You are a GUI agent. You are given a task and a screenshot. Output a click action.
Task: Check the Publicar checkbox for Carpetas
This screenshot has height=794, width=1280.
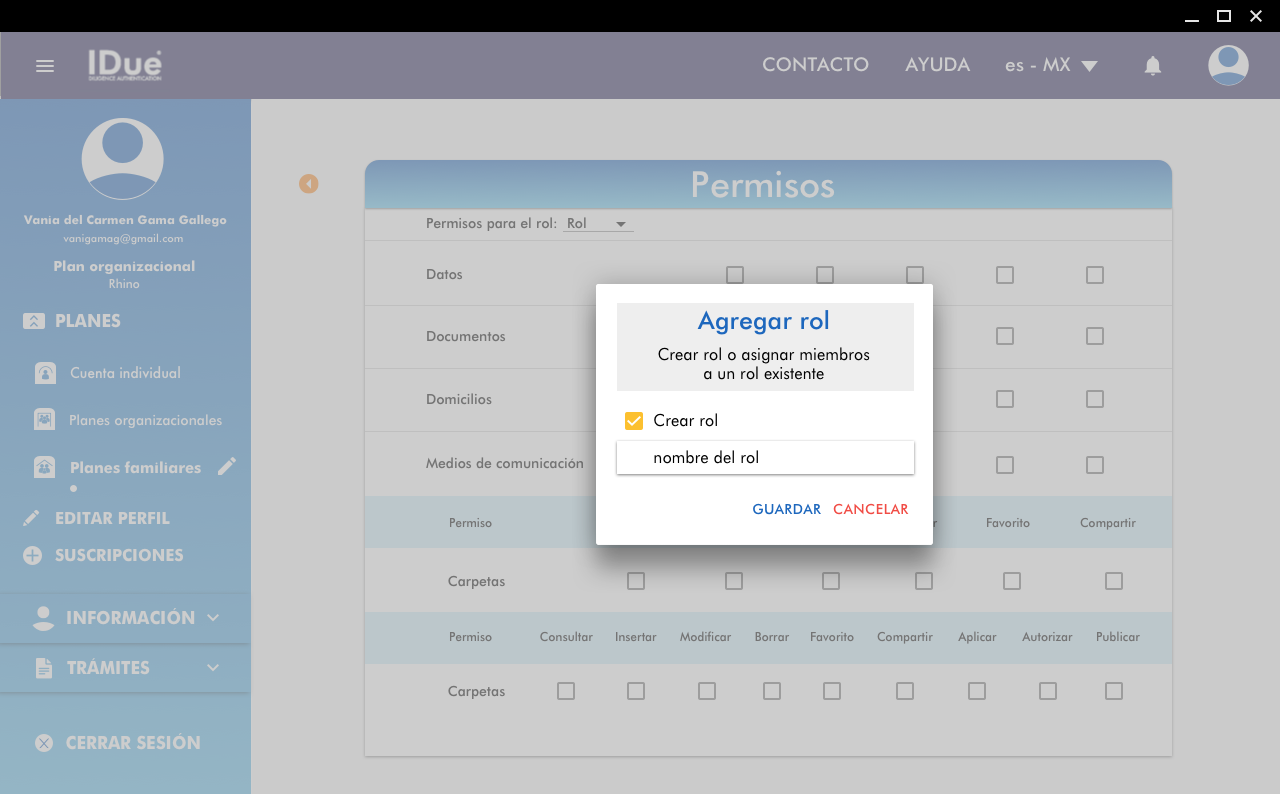pyautogui.click(x=1114, y=691)
